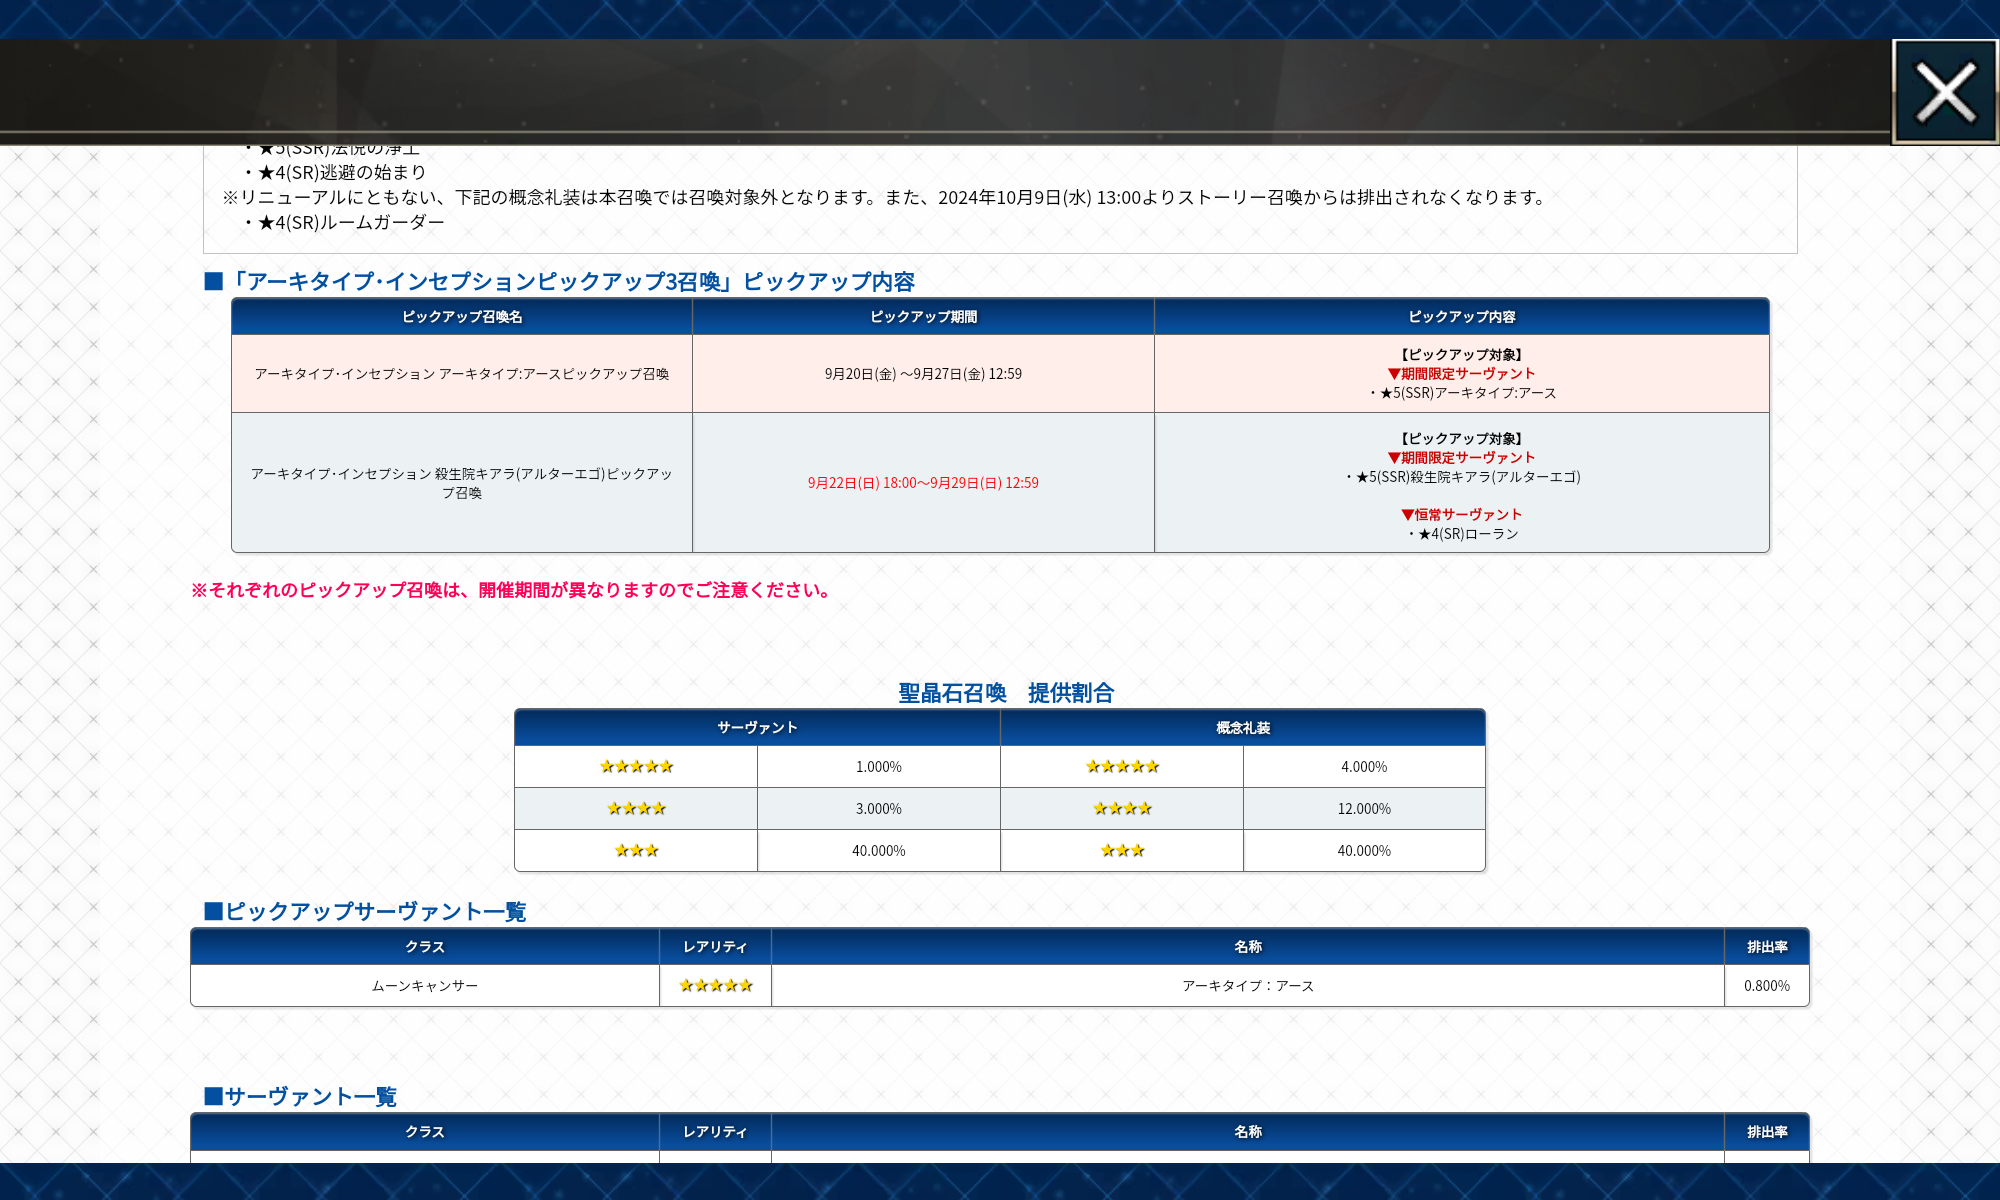Click the three-star servant rarity stars
The image size is (2000, 1200).
tap(636, 851)
